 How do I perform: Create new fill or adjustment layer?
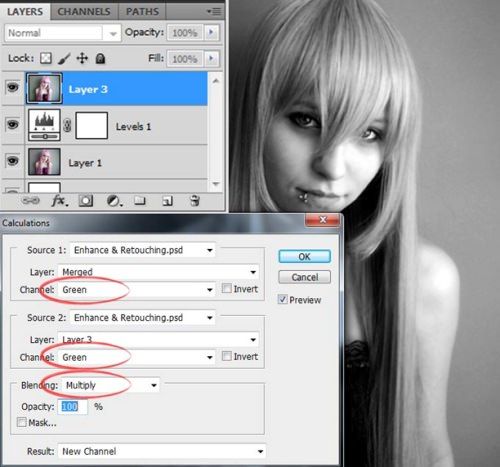point(114,201)
